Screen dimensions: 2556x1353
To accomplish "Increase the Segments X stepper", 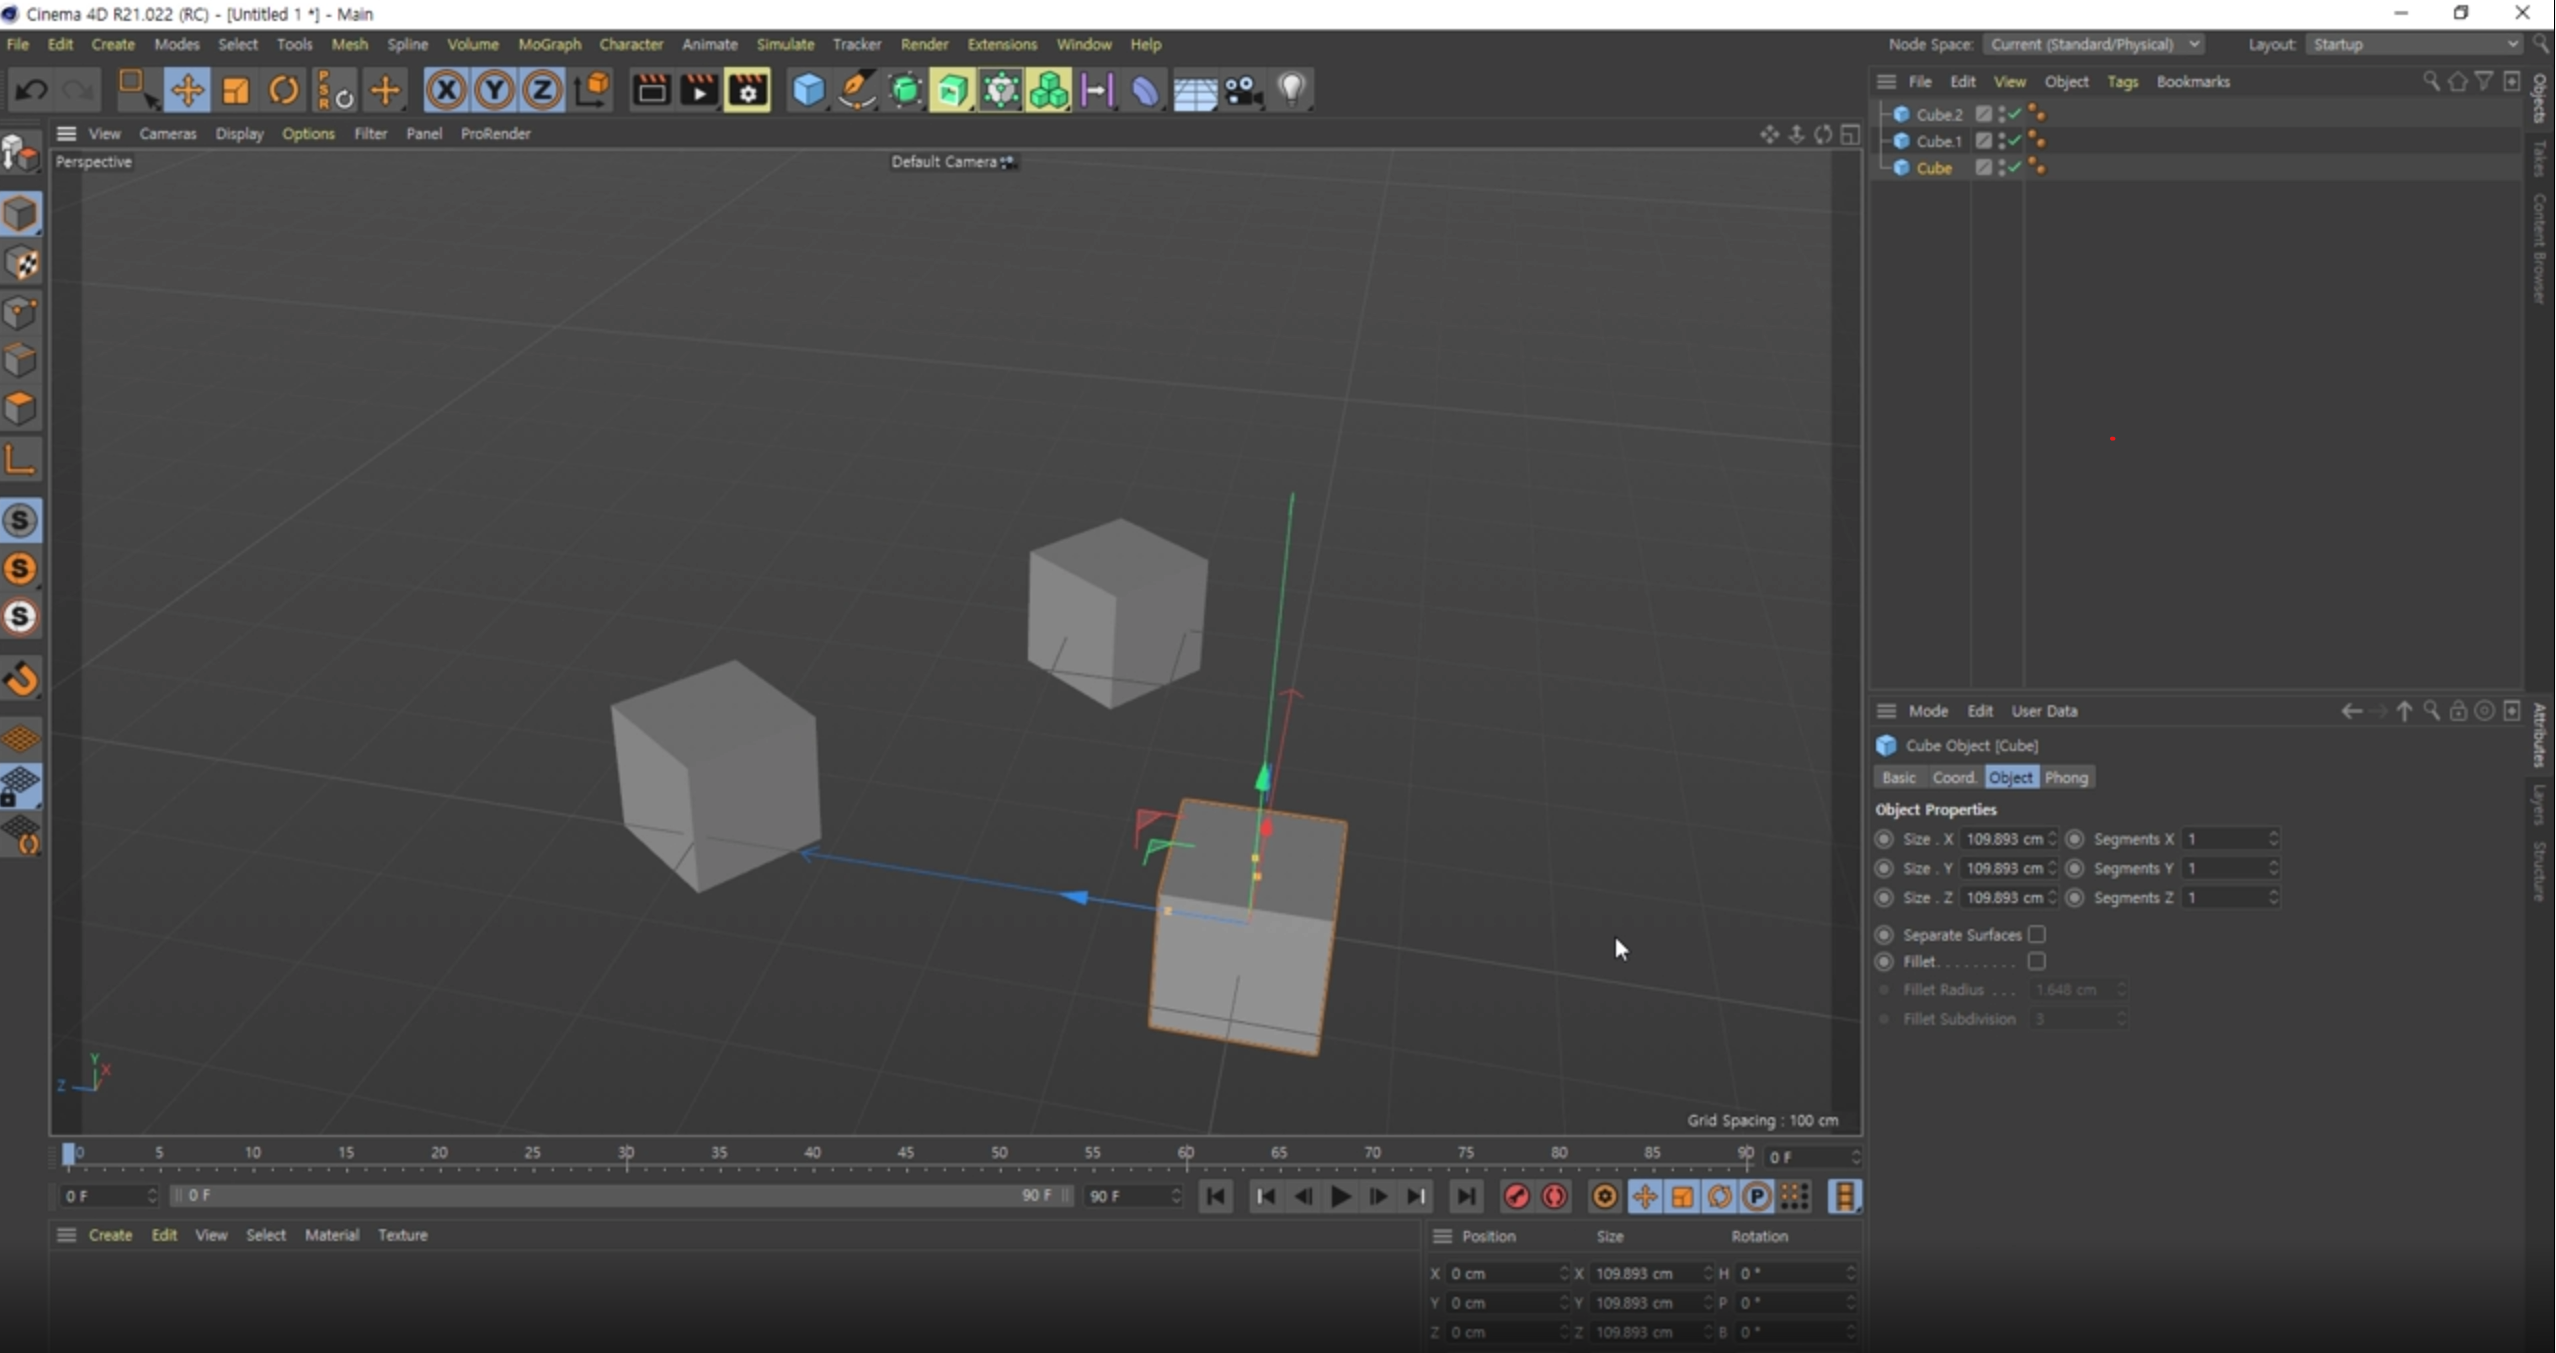I will pos(2273,834).
